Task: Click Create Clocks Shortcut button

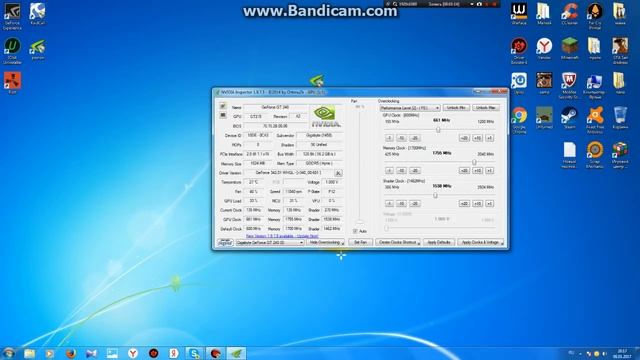Action: point(398,242)
